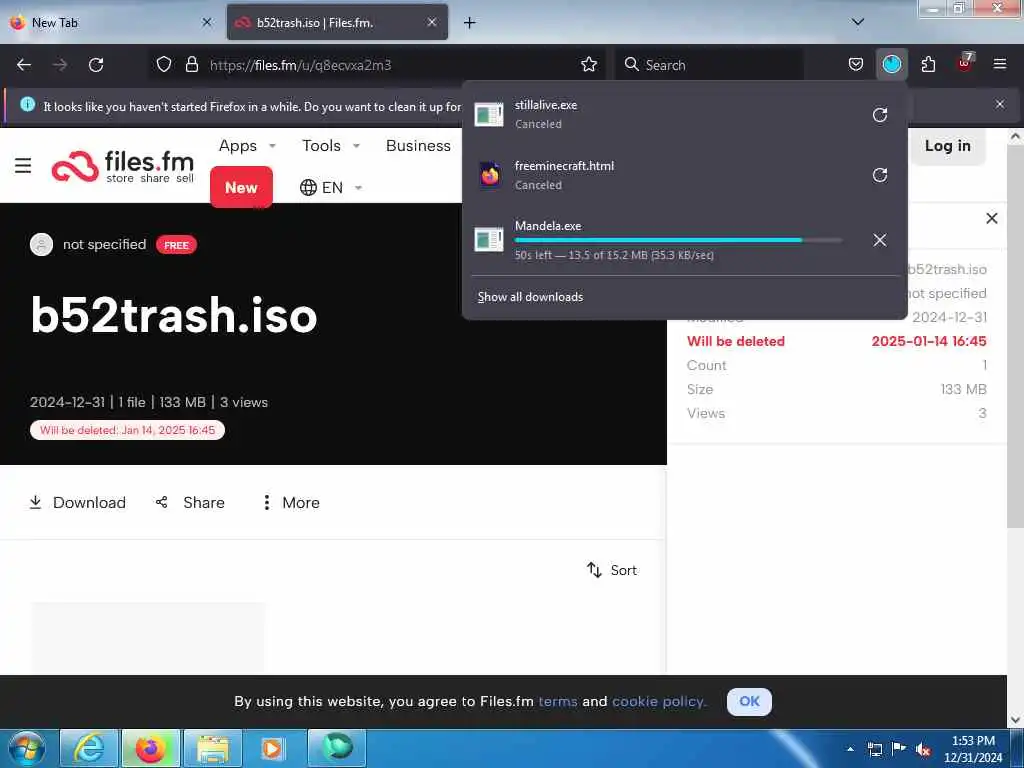Click the FREE badge
This screenshot has width=1024, height=768.
point(176,245)
